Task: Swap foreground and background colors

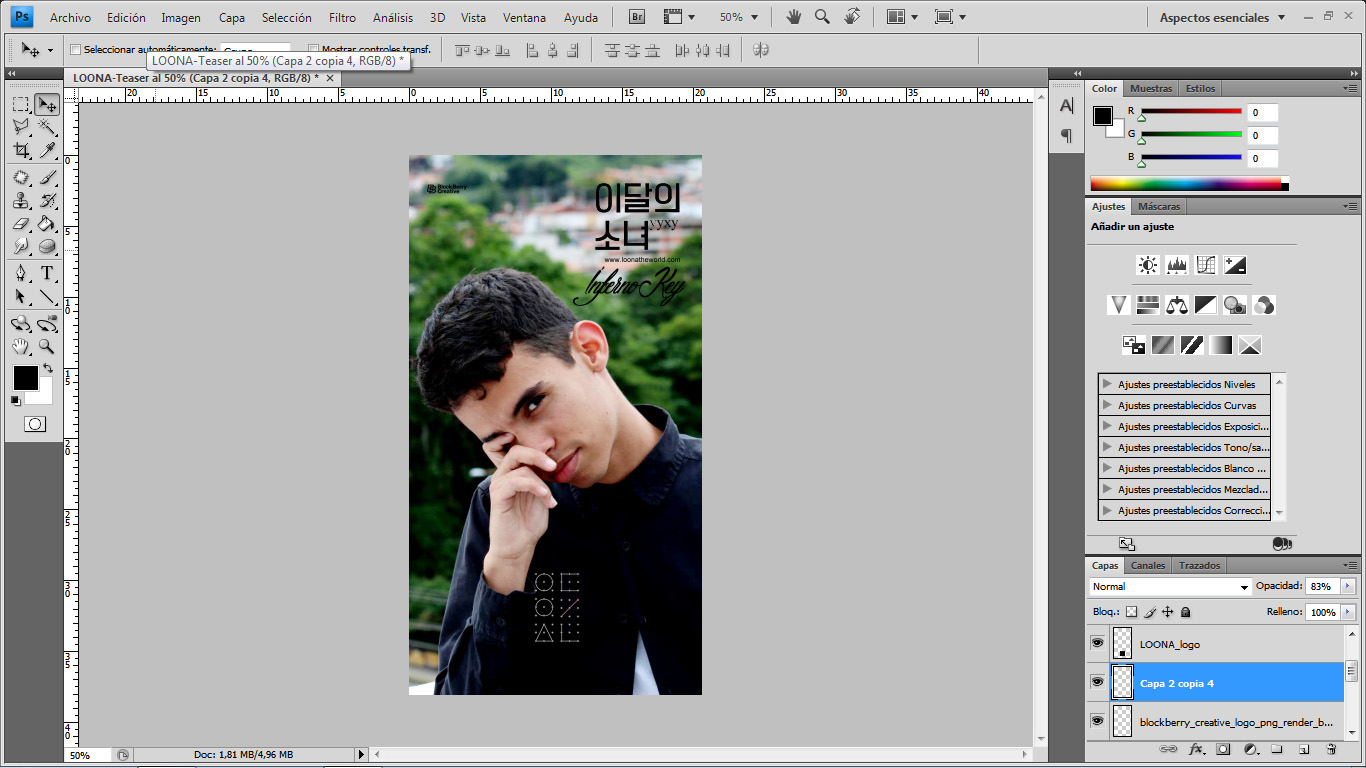Action: point(47,369)
